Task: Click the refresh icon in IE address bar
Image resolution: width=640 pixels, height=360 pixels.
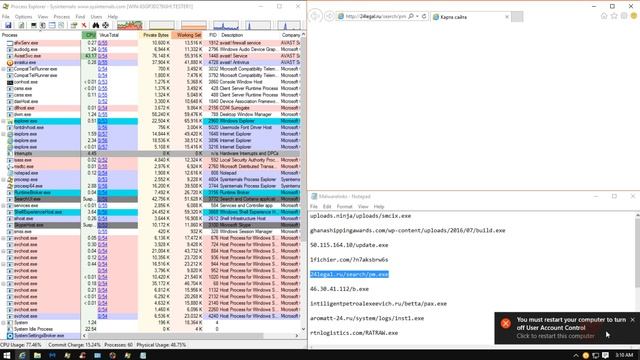Action: coord(424,16)
